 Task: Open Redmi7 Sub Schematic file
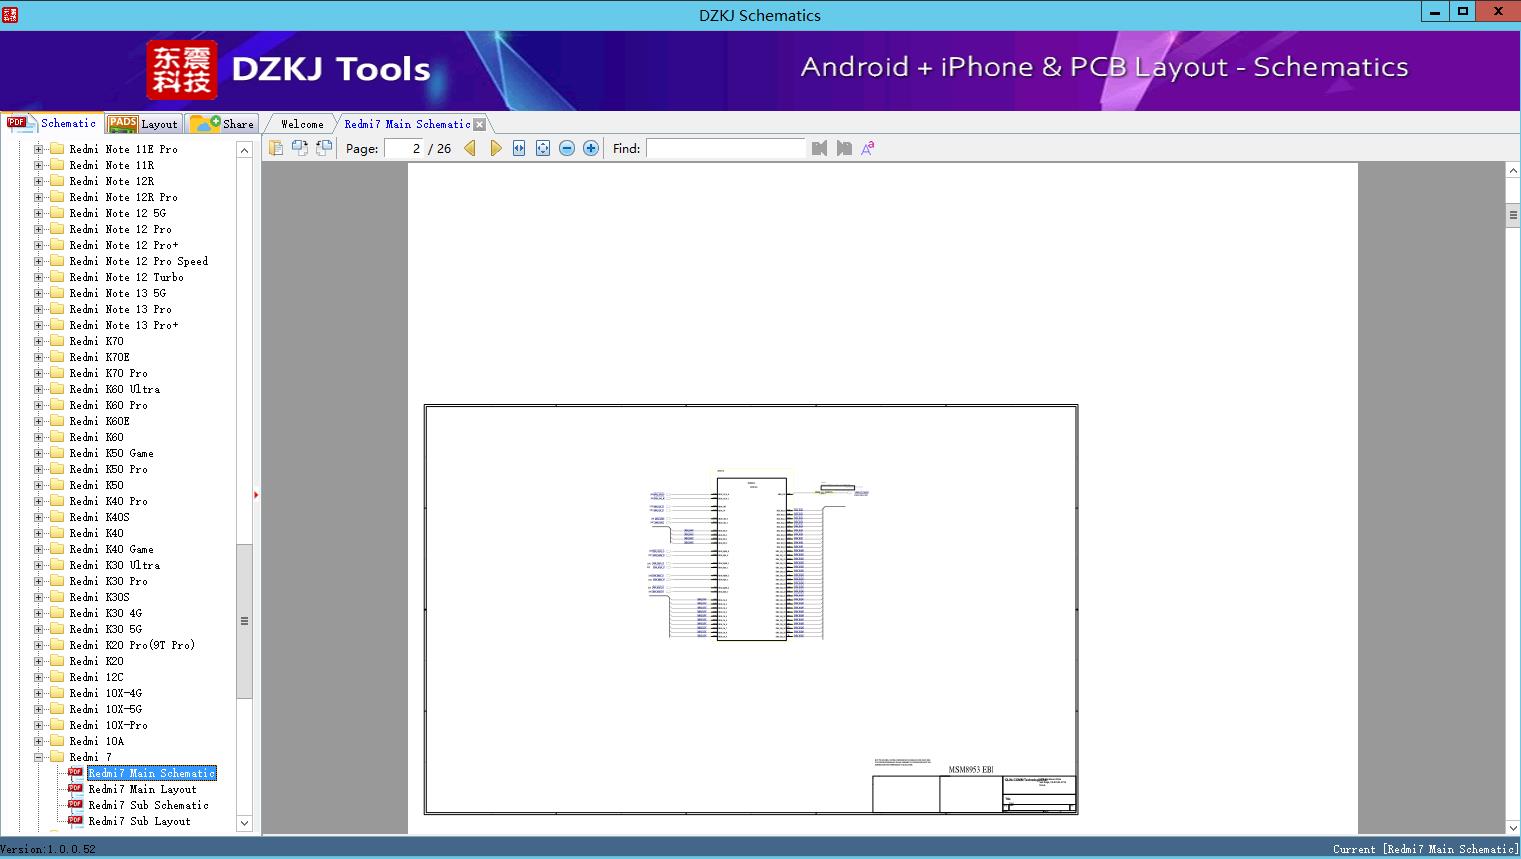tap(148, 805)
